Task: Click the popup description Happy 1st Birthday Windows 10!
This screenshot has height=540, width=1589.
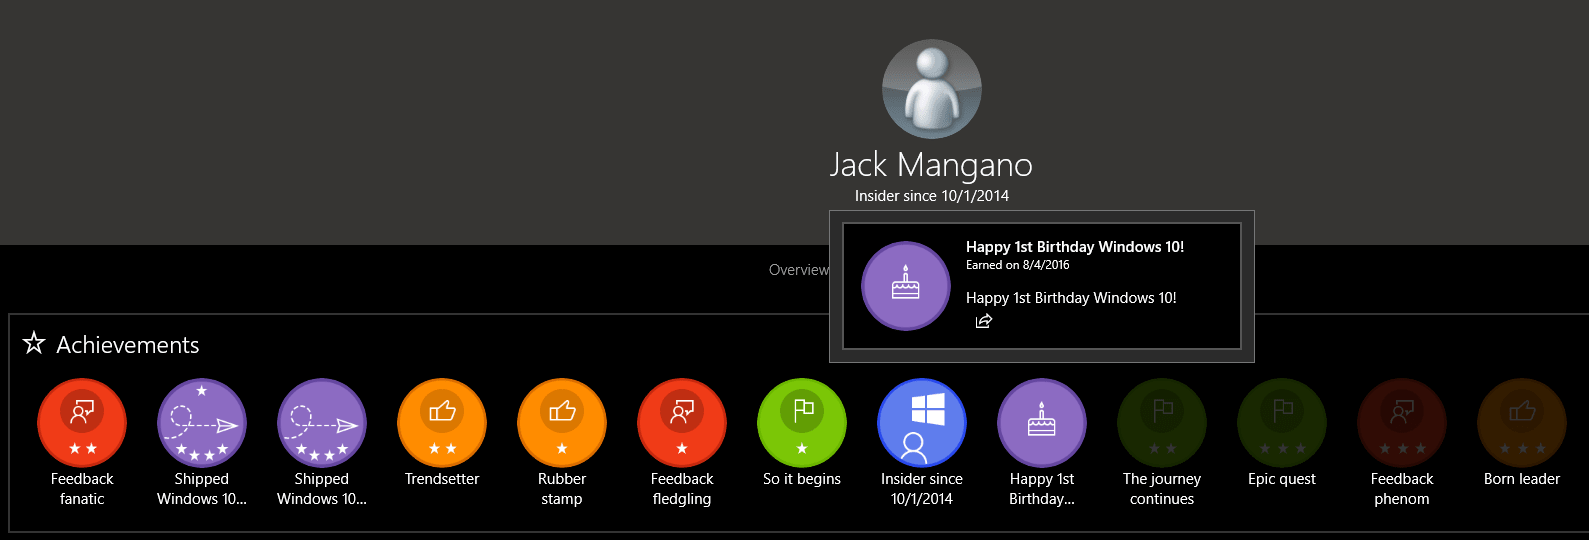Action: [1071, 298]
